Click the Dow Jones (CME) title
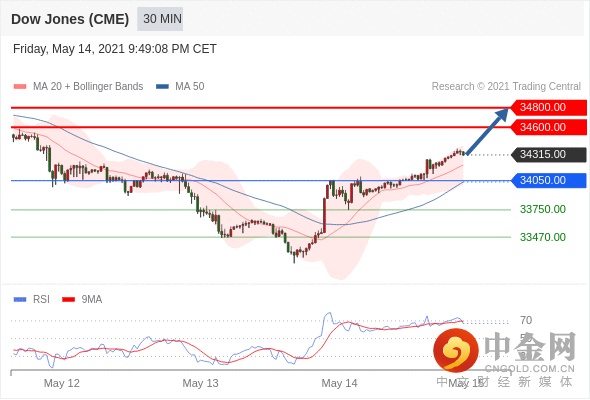 (70, 19)
